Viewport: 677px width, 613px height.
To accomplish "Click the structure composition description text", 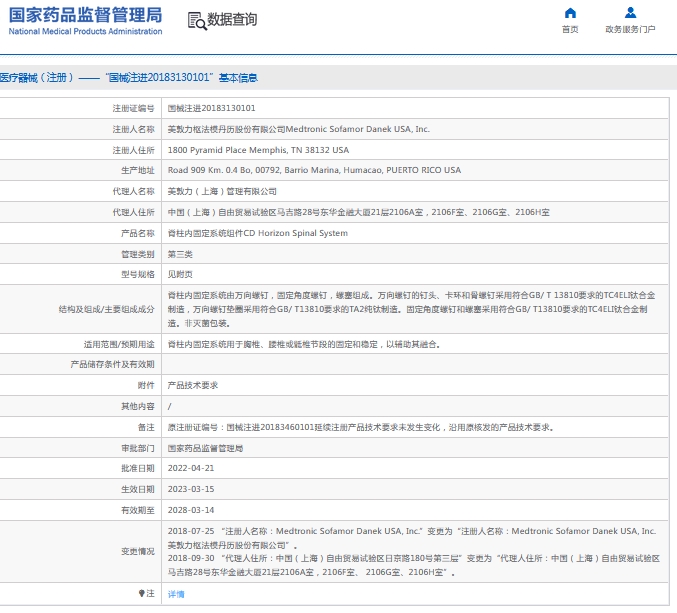I will tap(411, 309).
